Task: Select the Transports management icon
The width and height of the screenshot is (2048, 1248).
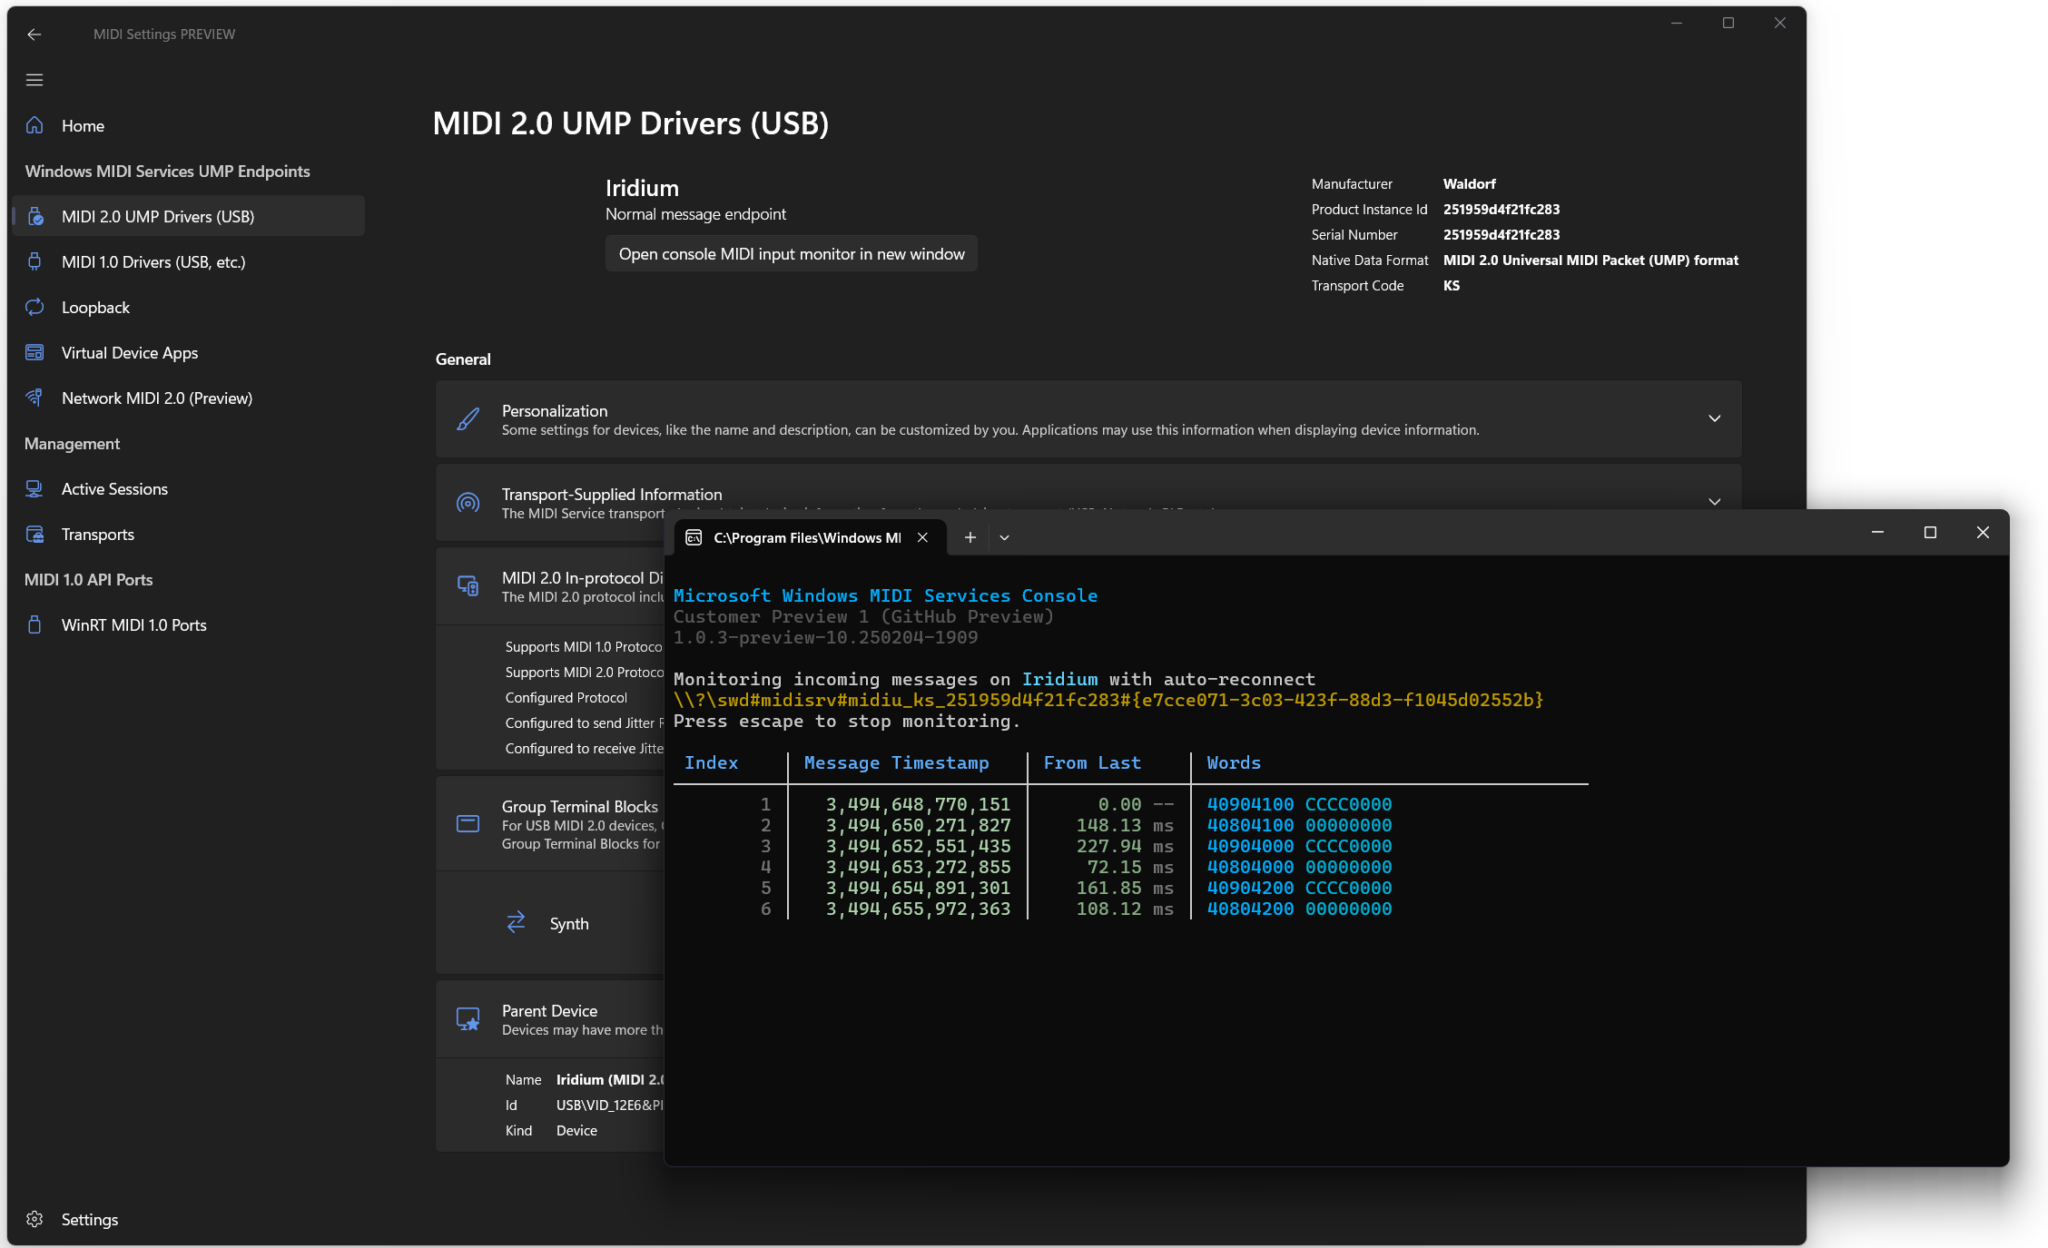Action: 35,534
